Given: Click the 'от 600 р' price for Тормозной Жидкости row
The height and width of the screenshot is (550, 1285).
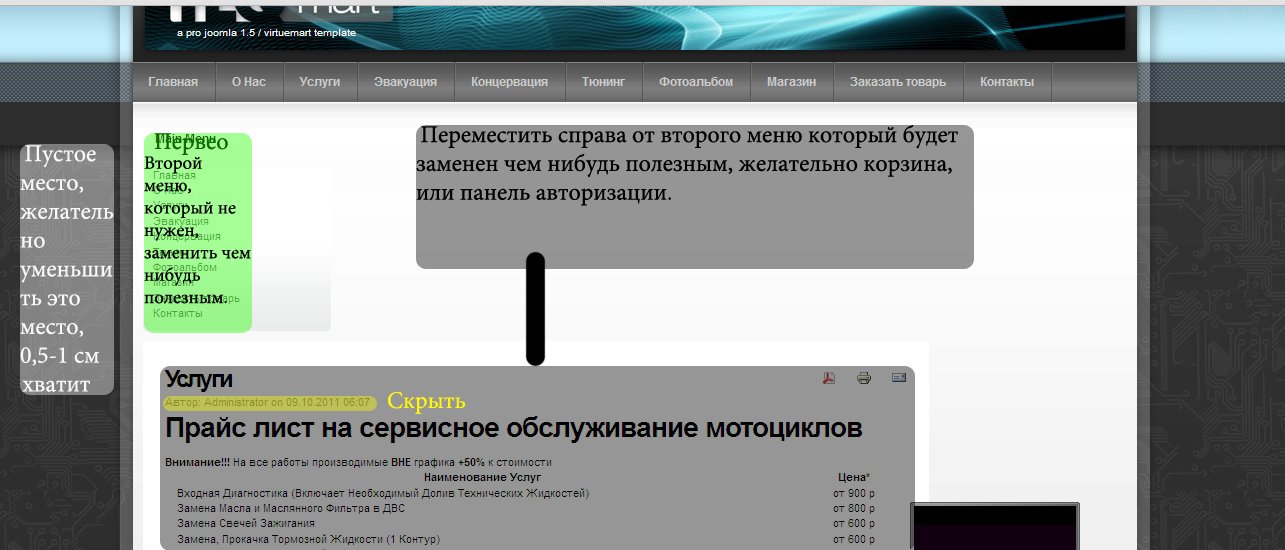Looking at the screenshot, I should [854, 539].
